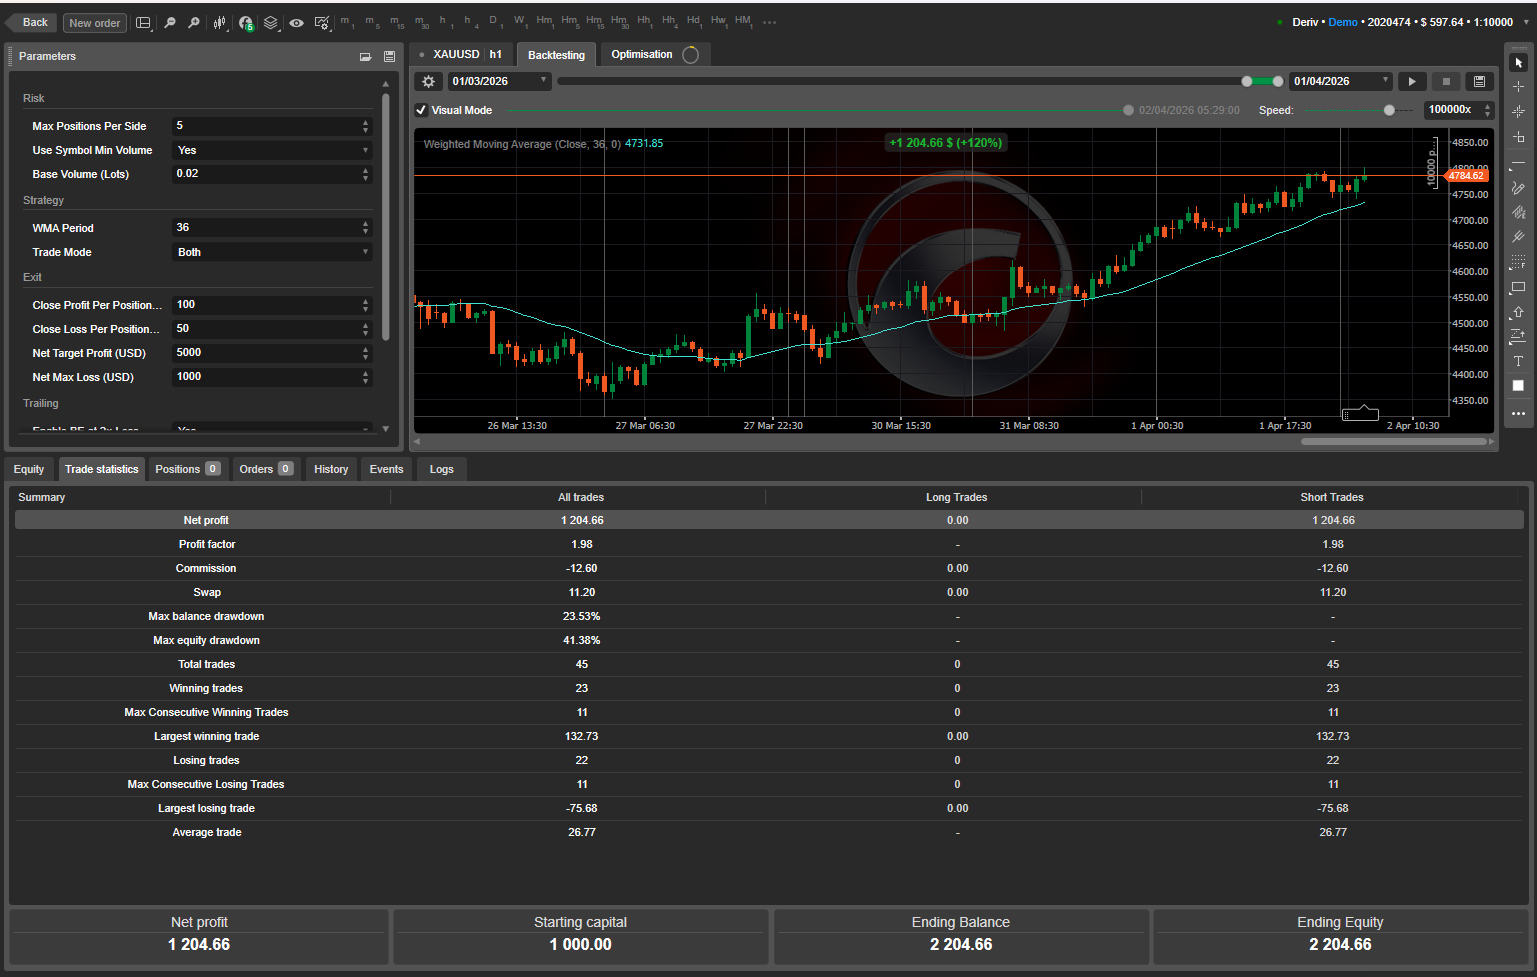This screenshot has width=1537, height=977.
Task: Select the crosshair pointer tool
Action: click(1518, 88)
